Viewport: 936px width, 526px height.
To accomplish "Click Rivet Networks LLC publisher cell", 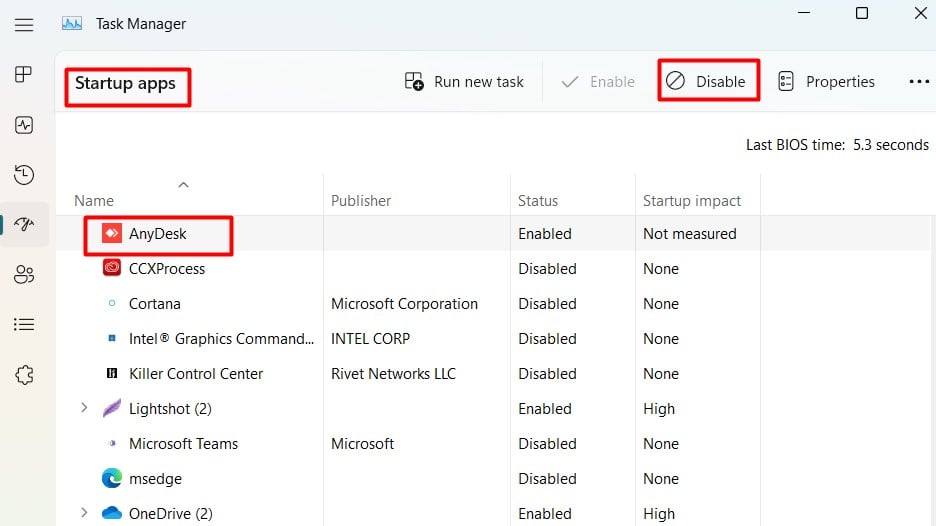I will pos(393,374).
